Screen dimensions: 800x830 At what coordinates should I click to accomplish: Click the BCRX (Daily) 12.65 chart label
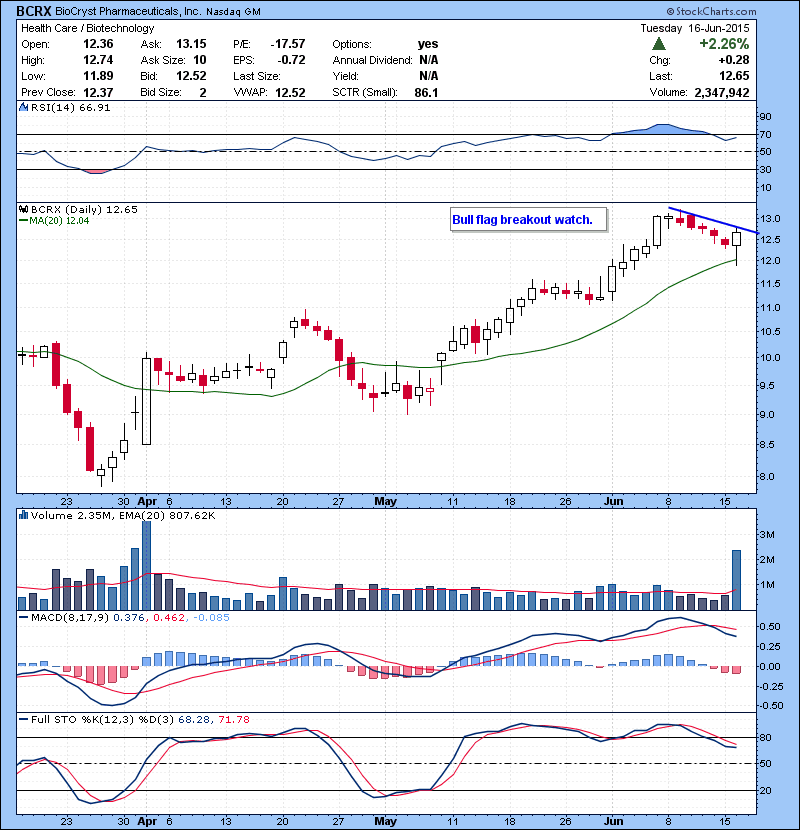(x=84, y=210)
